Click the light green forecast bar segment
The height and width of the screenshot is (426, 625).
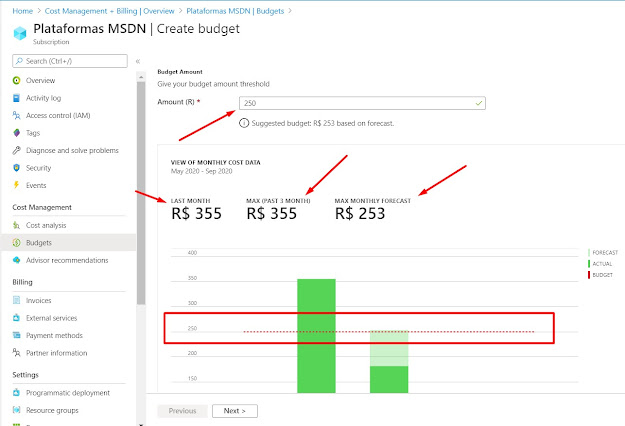pyautogui.click(x=389, y=348)
